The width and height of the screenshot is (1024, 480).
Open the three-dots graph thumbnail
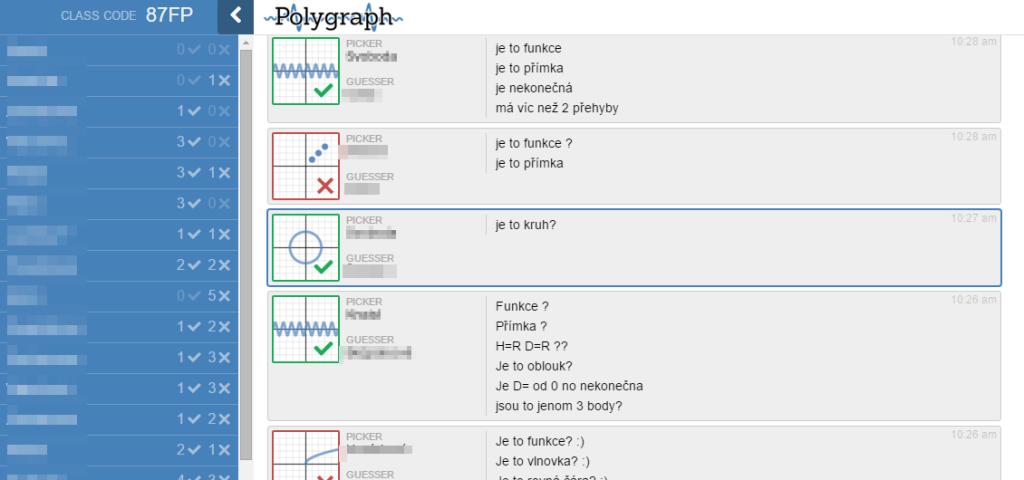coord(306,166)
